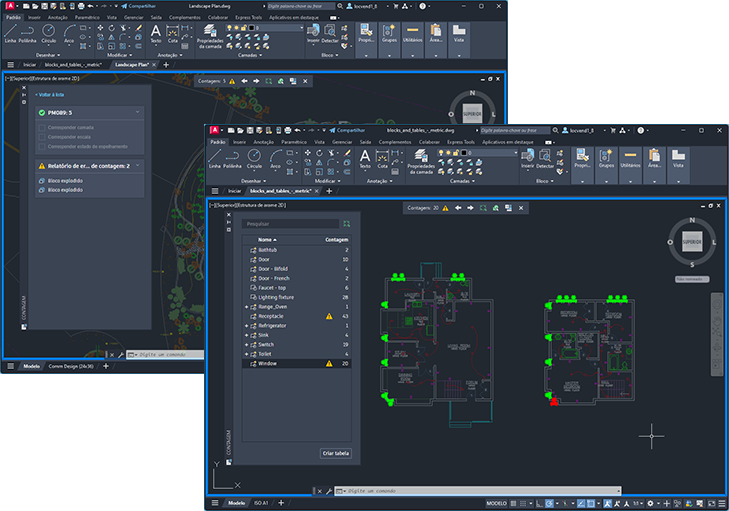This screenshot has height=511, width=729.
Task: Open Propriedades da camada in the blocks_and_tables window
Action: 421,161
